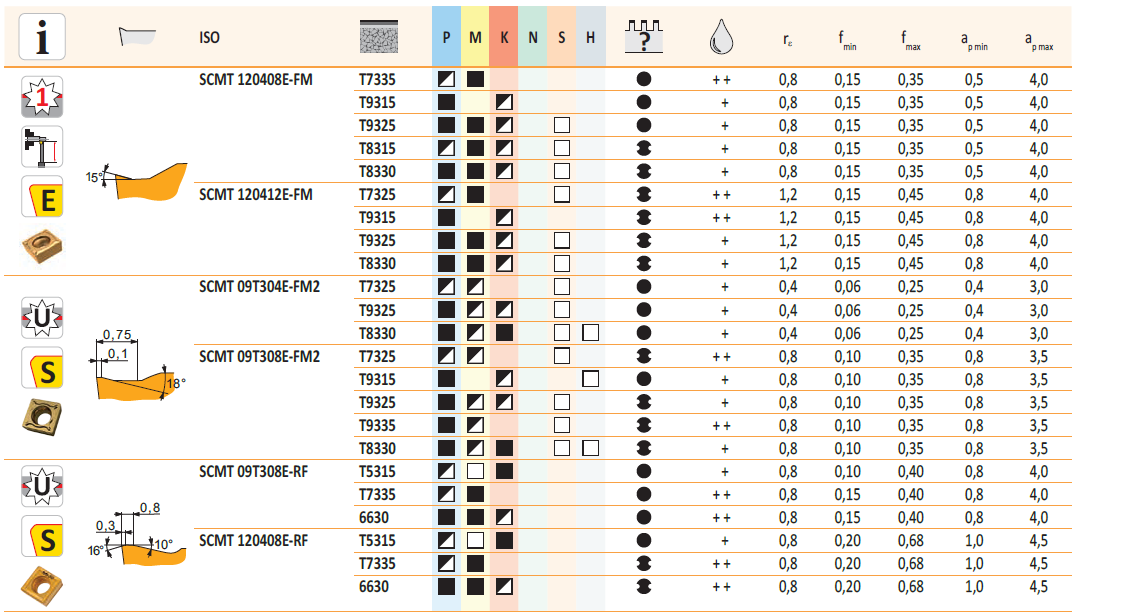Image resolution: width=1148 pixels, height=612 pixels.
Task: Click the T9335 grade cell
Action: click(377, 425)
